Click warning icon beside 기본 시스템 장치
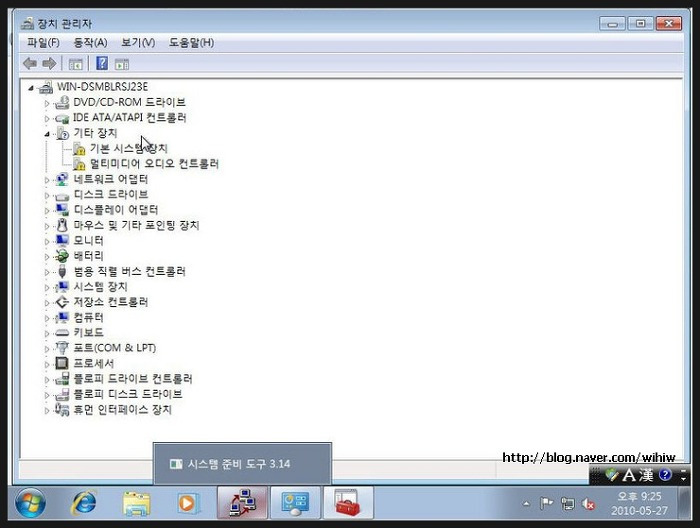700x528 pixels. tap(79, 149)
